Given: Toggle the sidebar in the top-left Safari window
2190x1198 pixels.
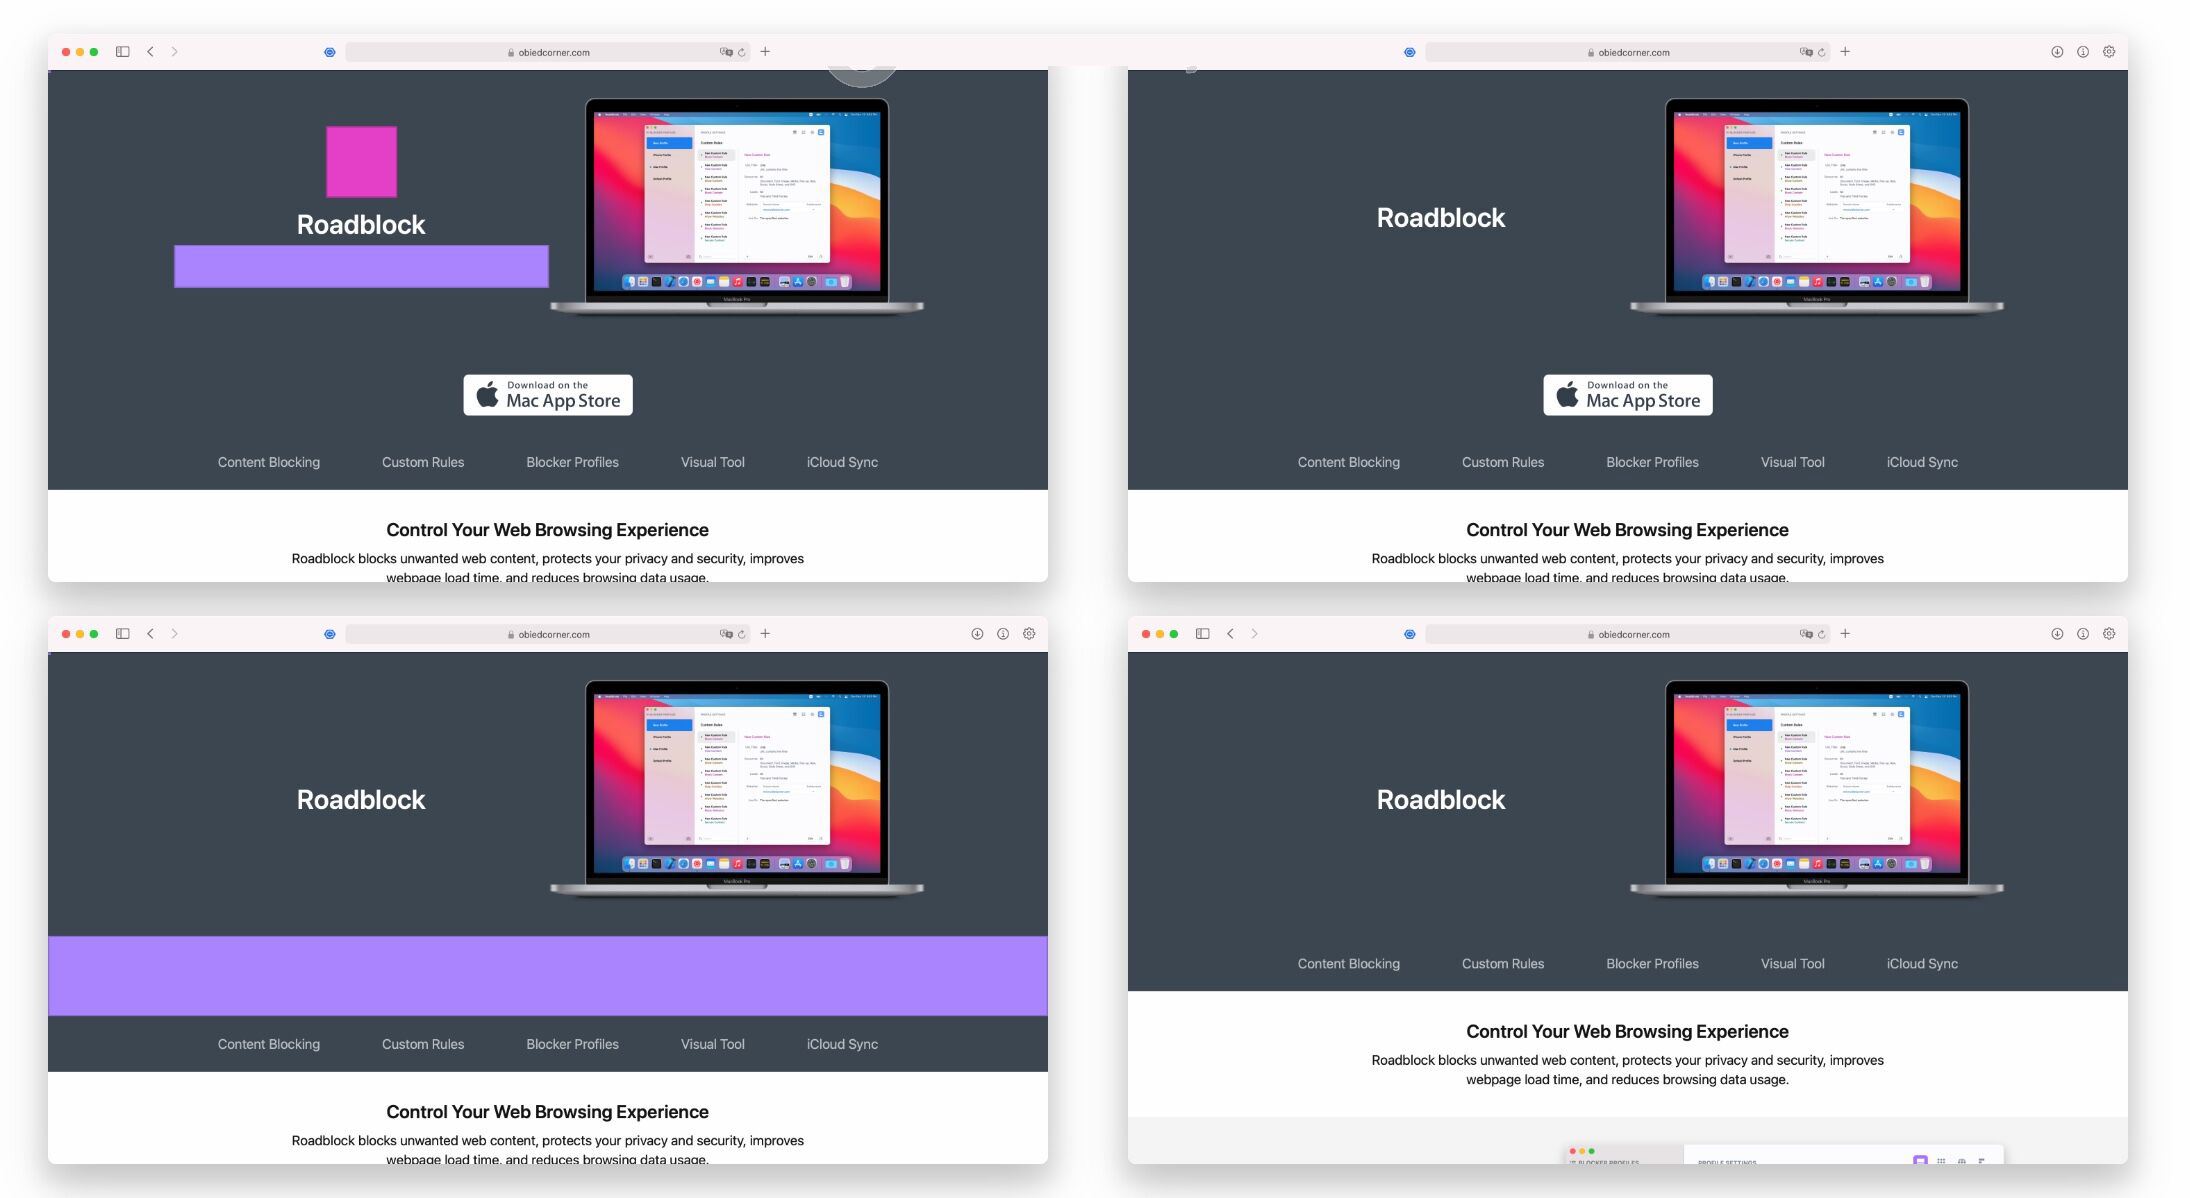Looking at the screenshot, I should tap(122, 52).
